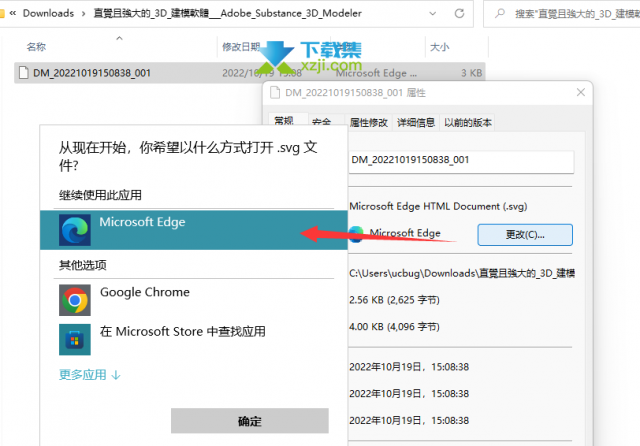This screenshot has height=446, width=640.
Task: Click the 2.56 KB (2,625 字节) value
Action: click(394, 300)
